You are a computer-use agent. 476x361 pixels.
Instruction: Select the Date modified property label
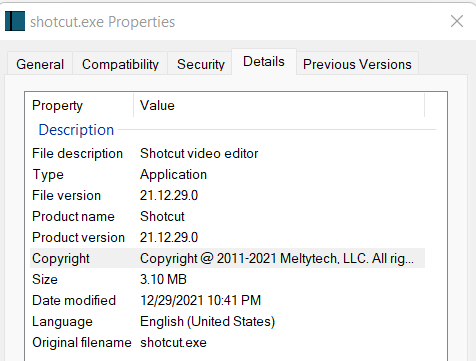pos(74,301)
